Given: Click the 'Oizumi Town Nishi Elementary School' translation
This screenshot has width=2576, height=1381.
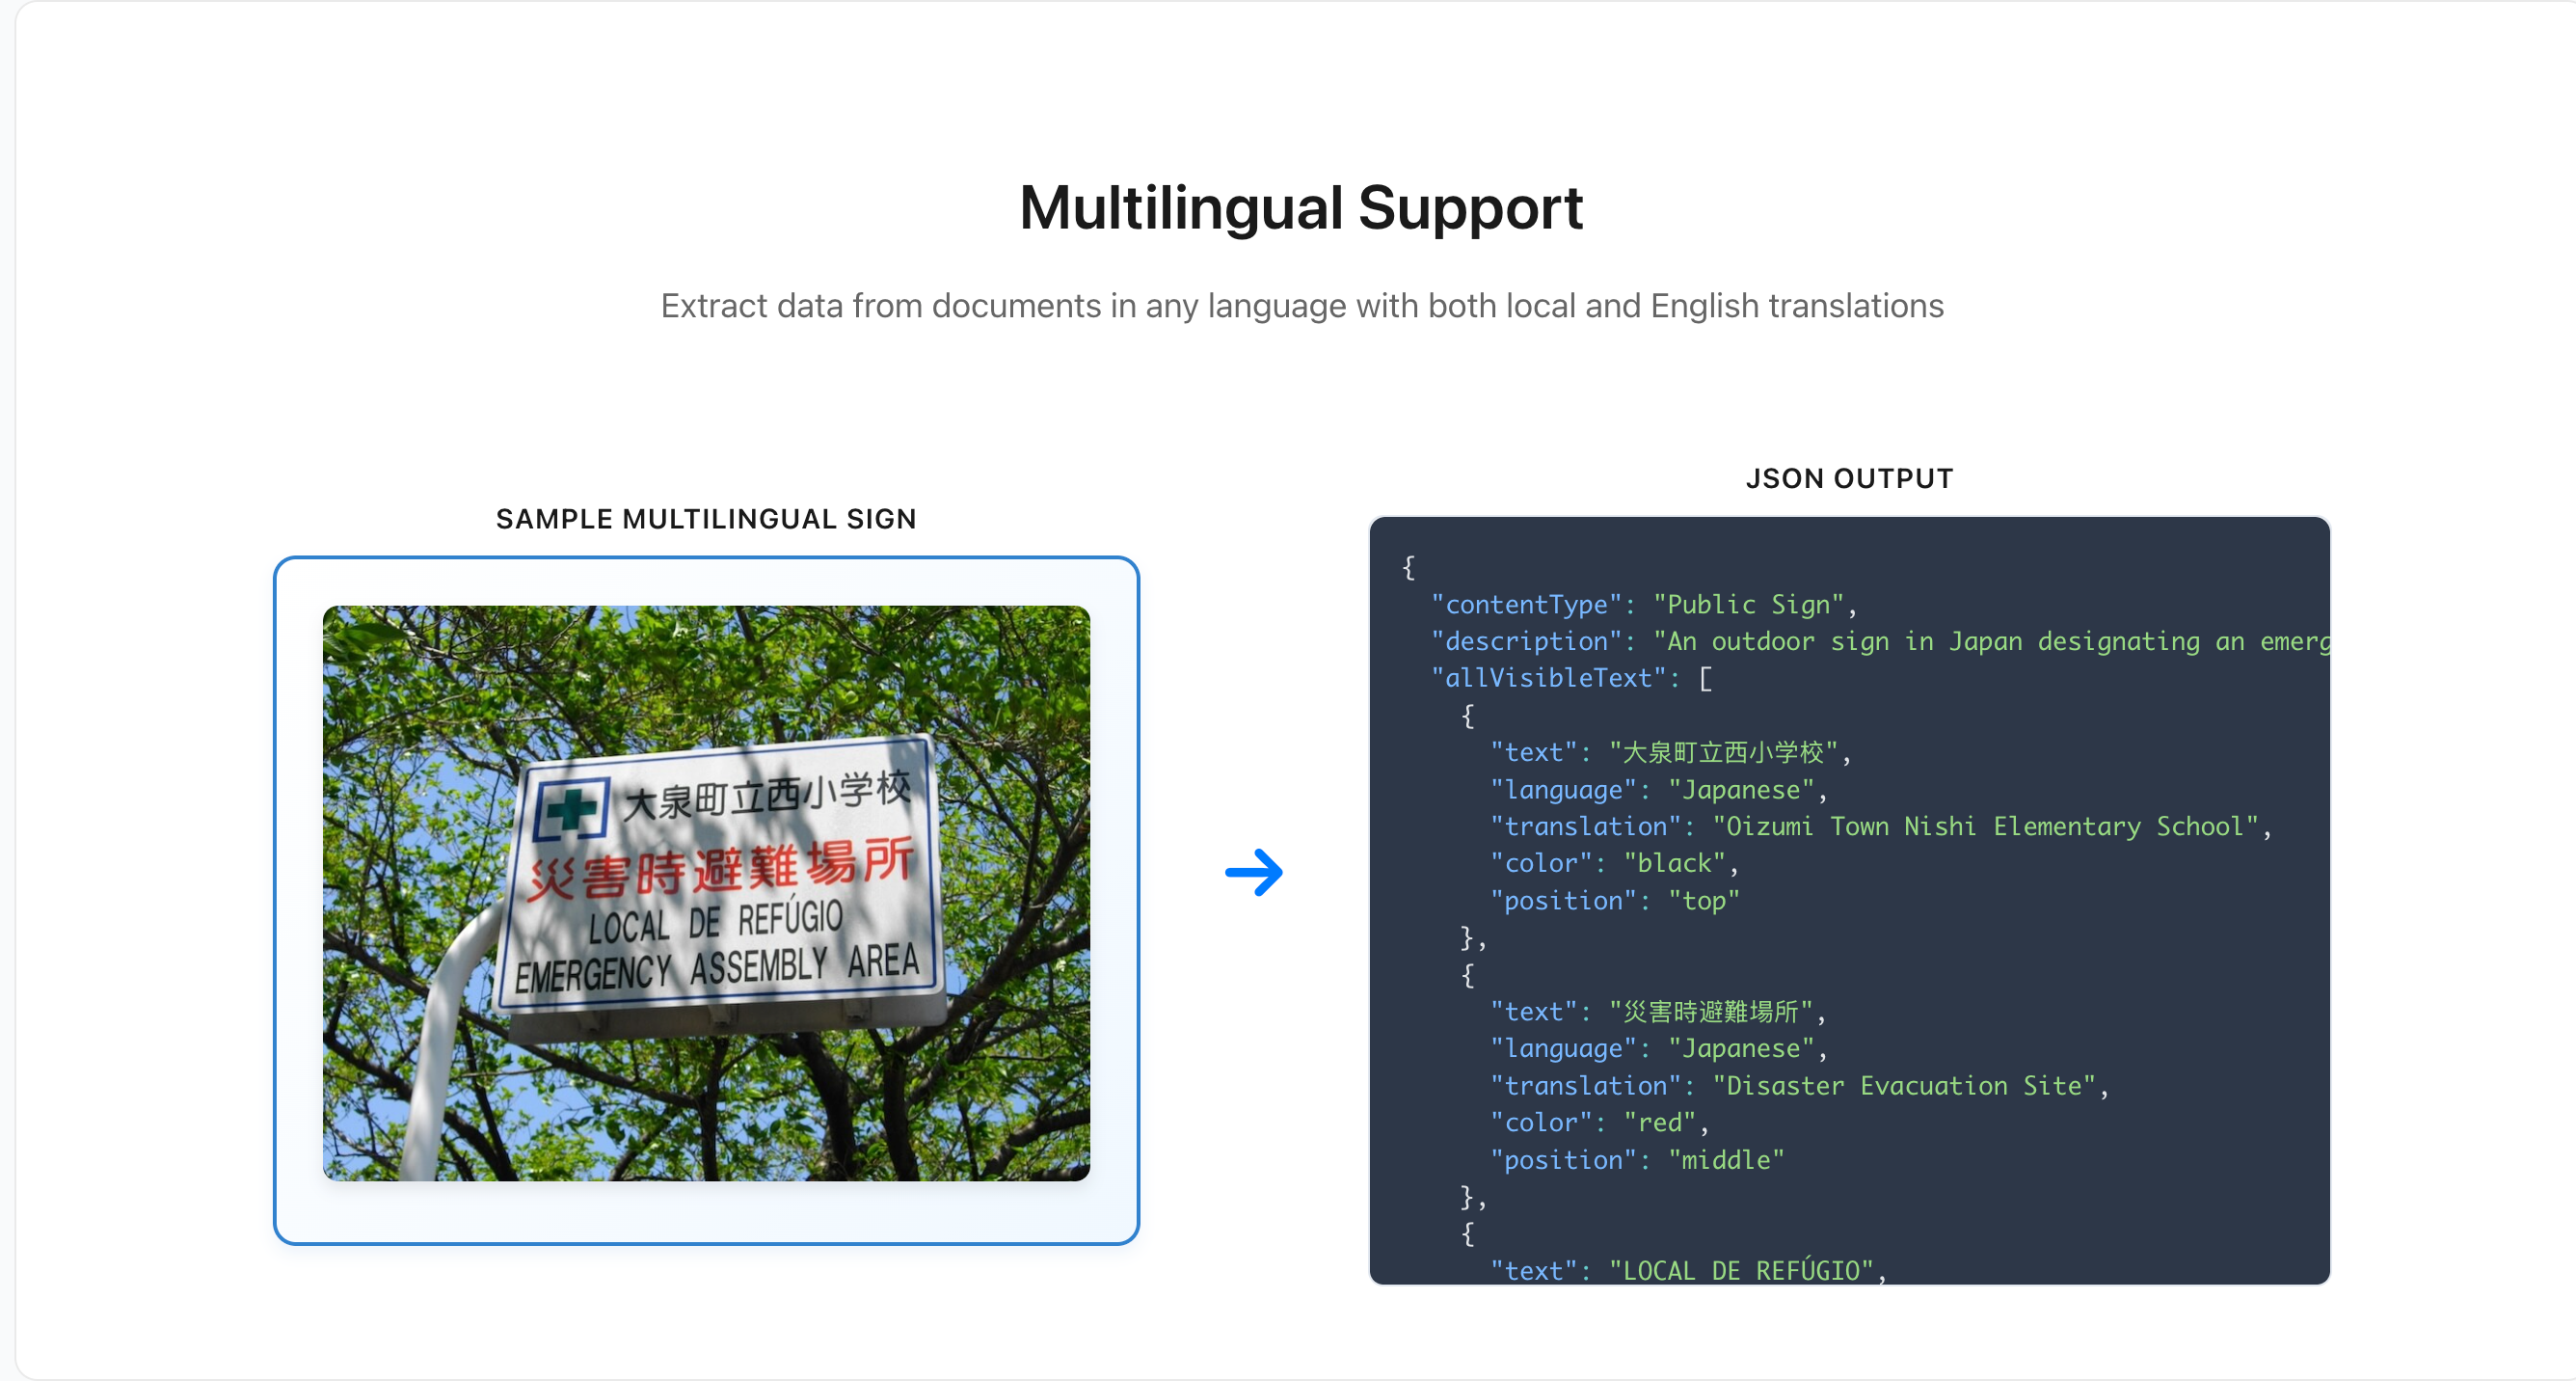Looking at the screenshot, I should click(1985, 826).
